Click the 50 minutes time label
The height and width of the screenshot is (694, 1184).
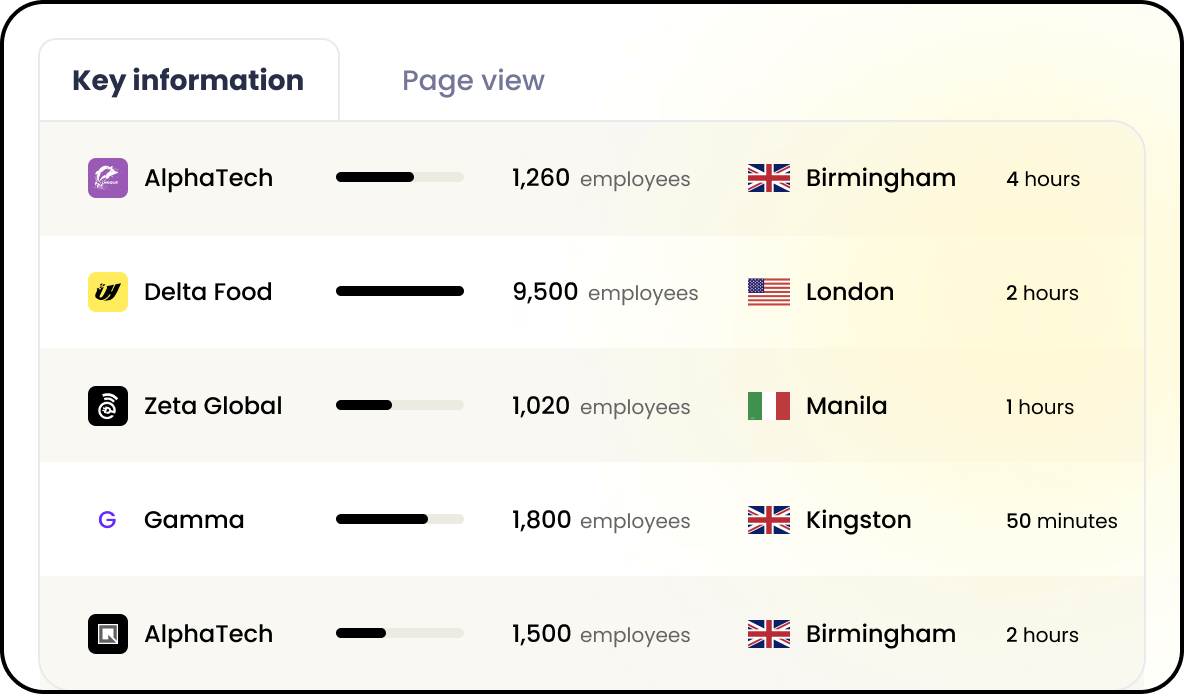[x=1062, y=521]
